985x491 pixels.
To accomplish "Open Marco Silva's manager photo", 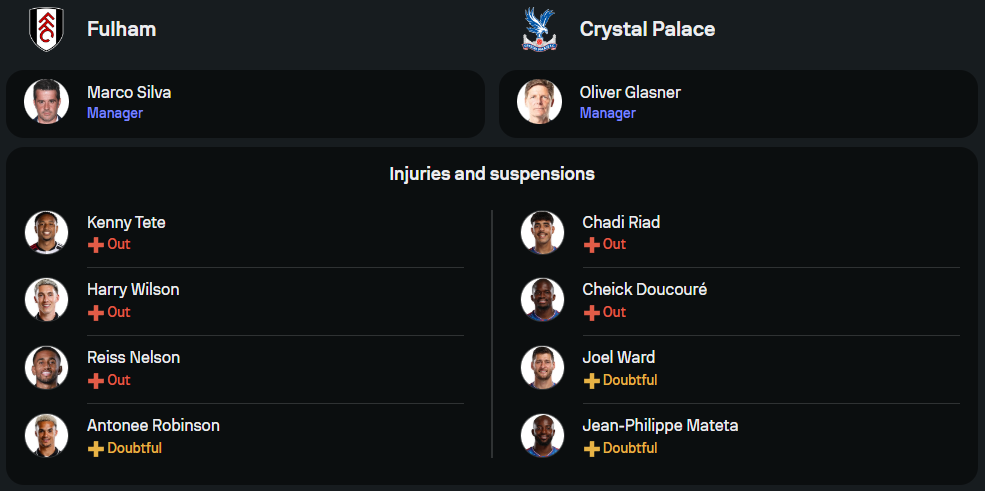I will click(x=46, y=102).
